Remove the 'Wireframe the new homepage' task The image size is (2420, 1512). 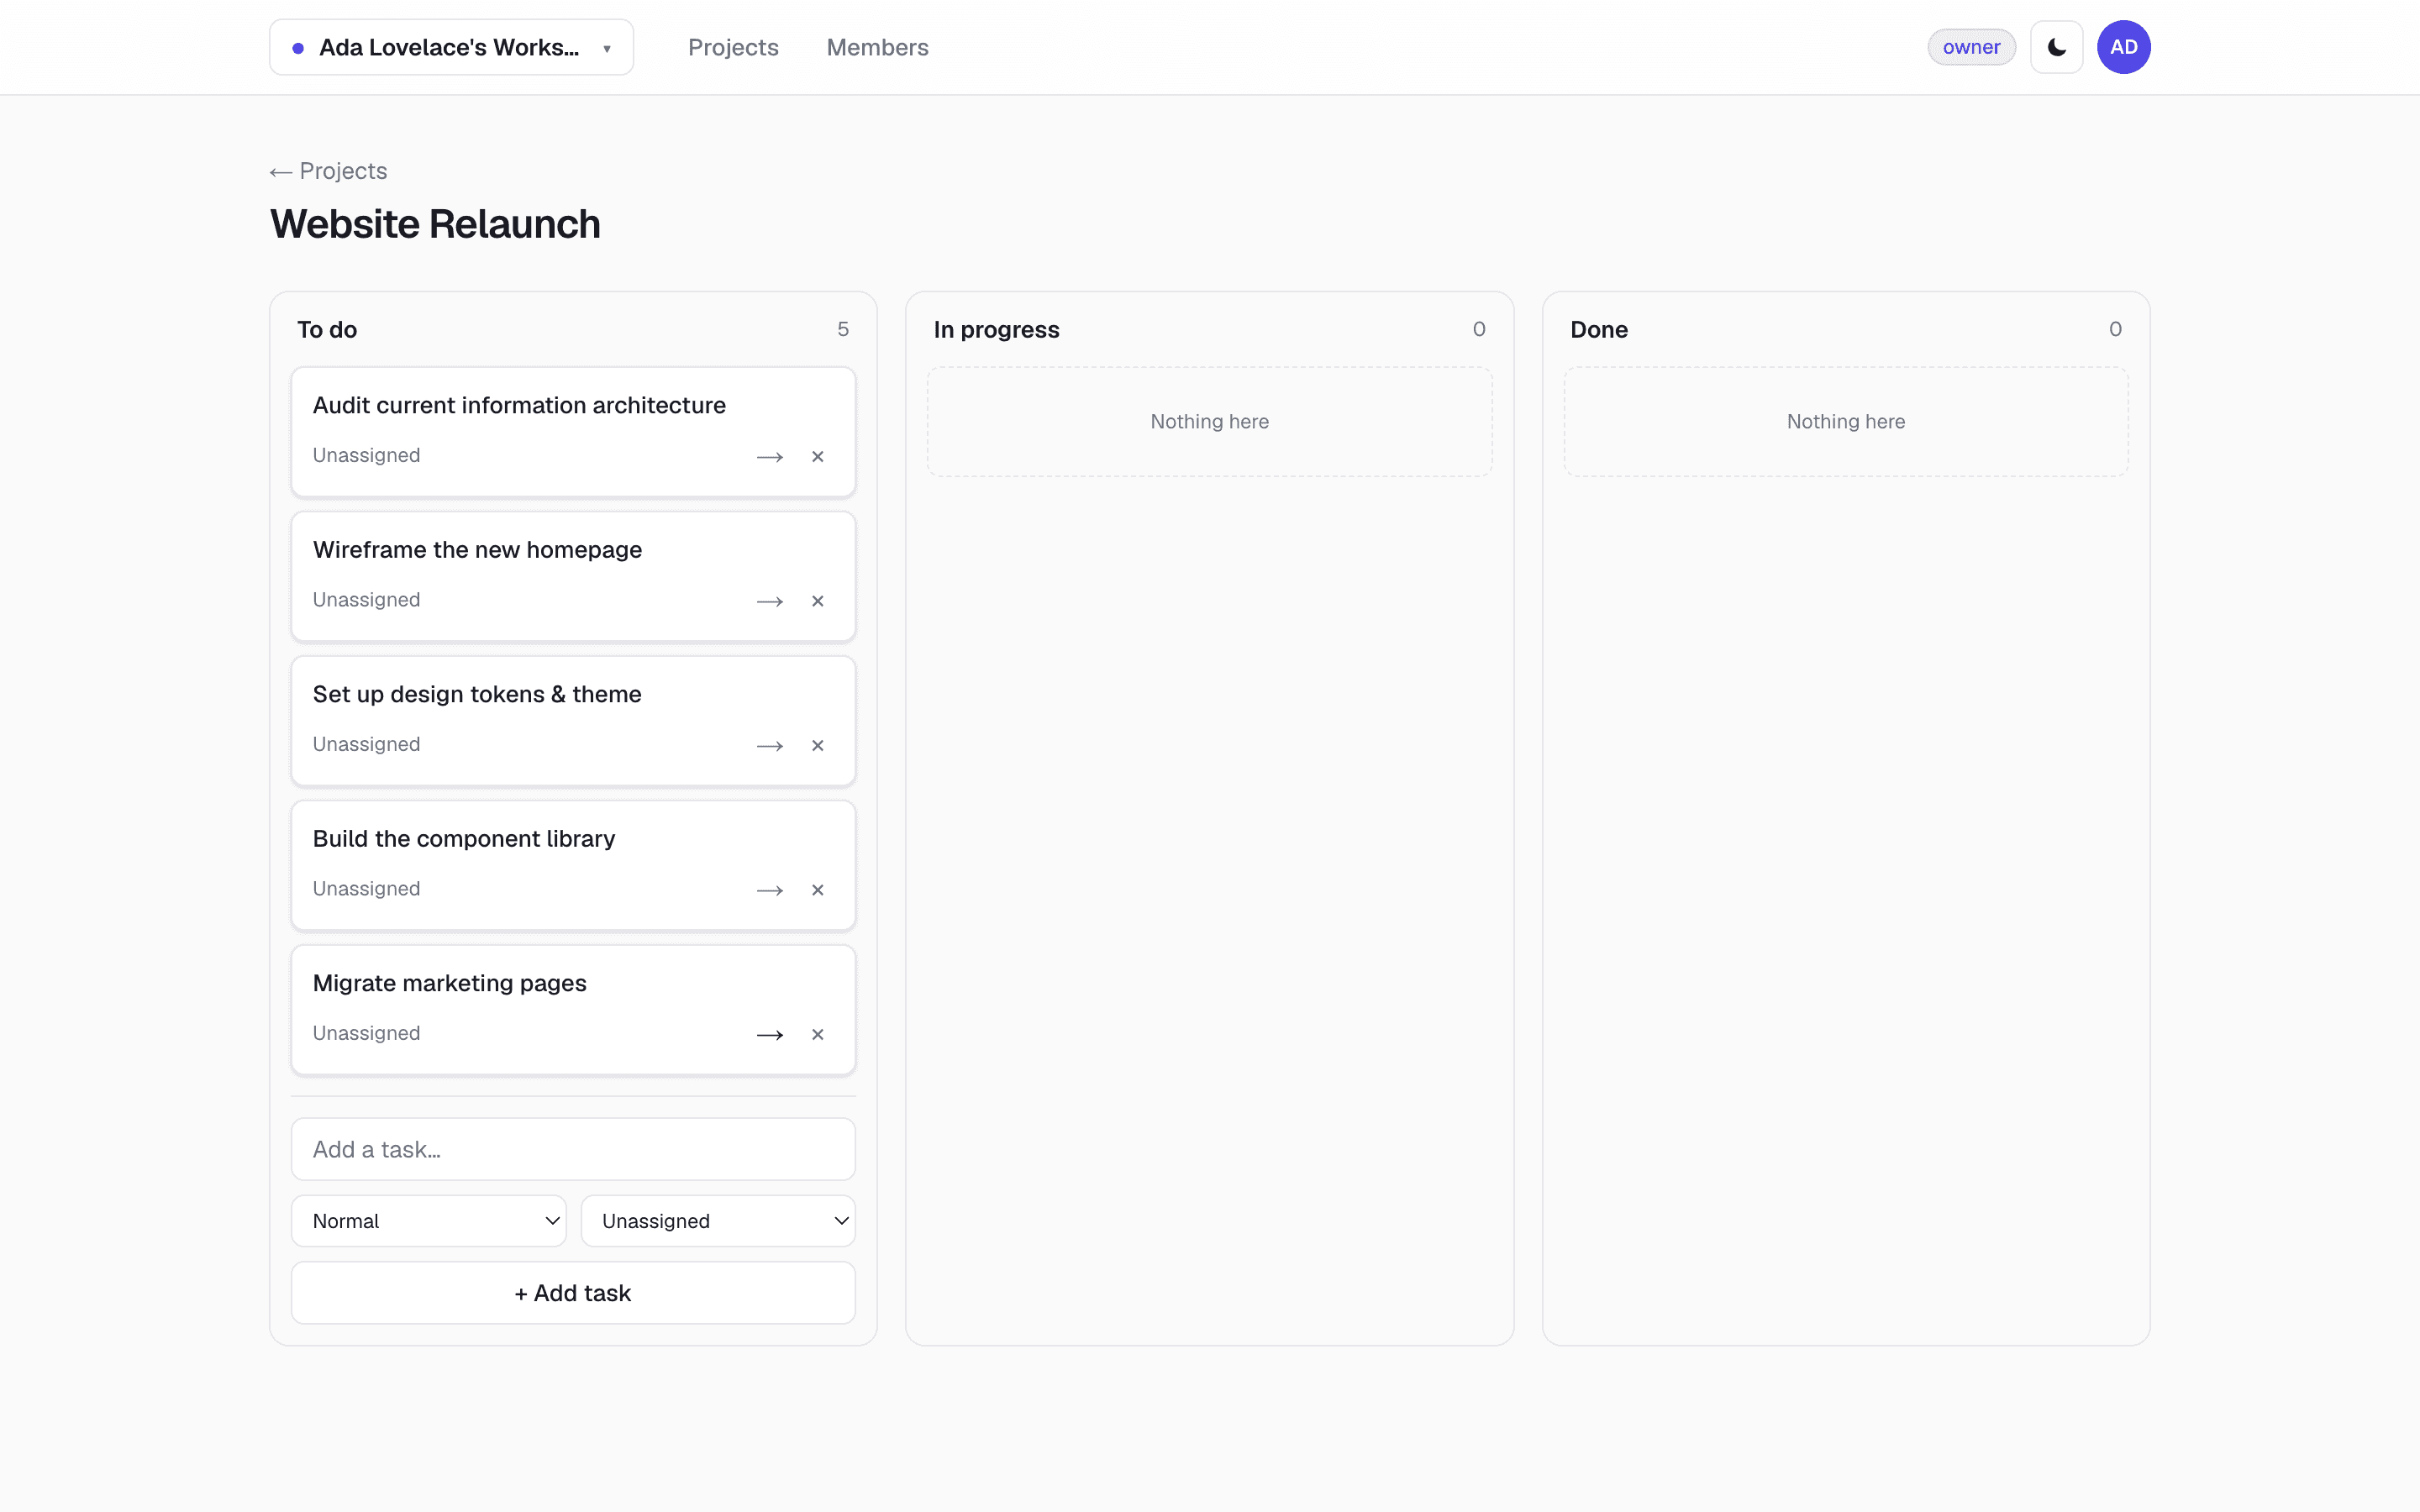(818, 601)
